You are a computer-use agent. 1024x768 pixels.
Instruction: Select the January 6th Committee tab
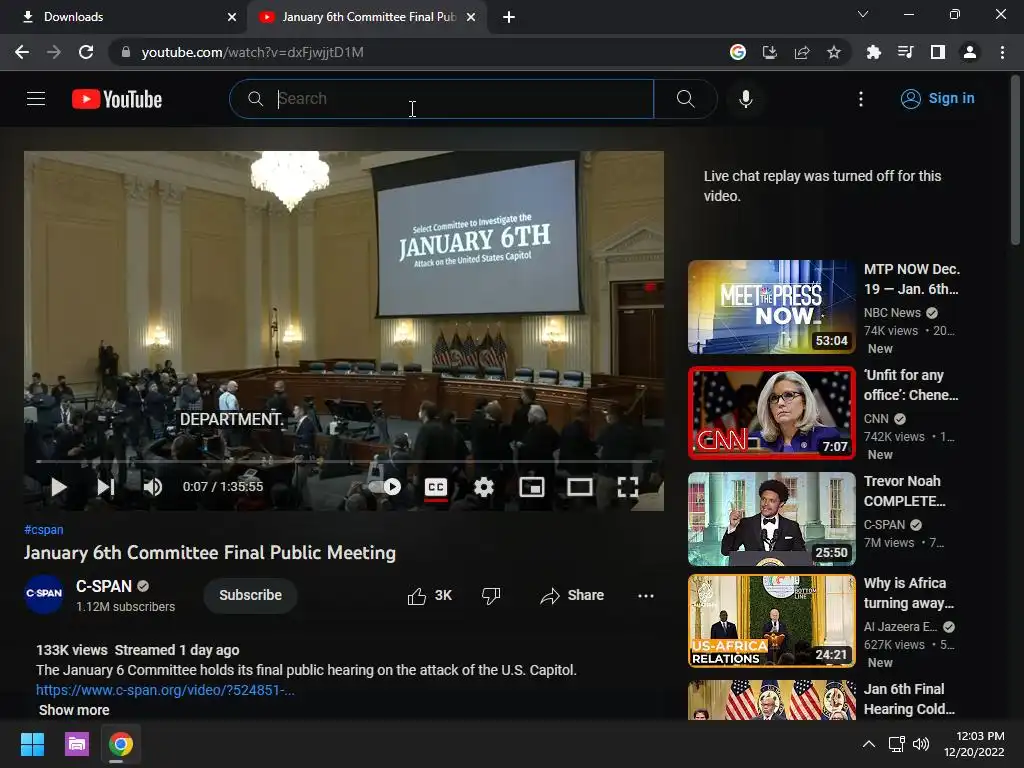(x=366, y=17)
